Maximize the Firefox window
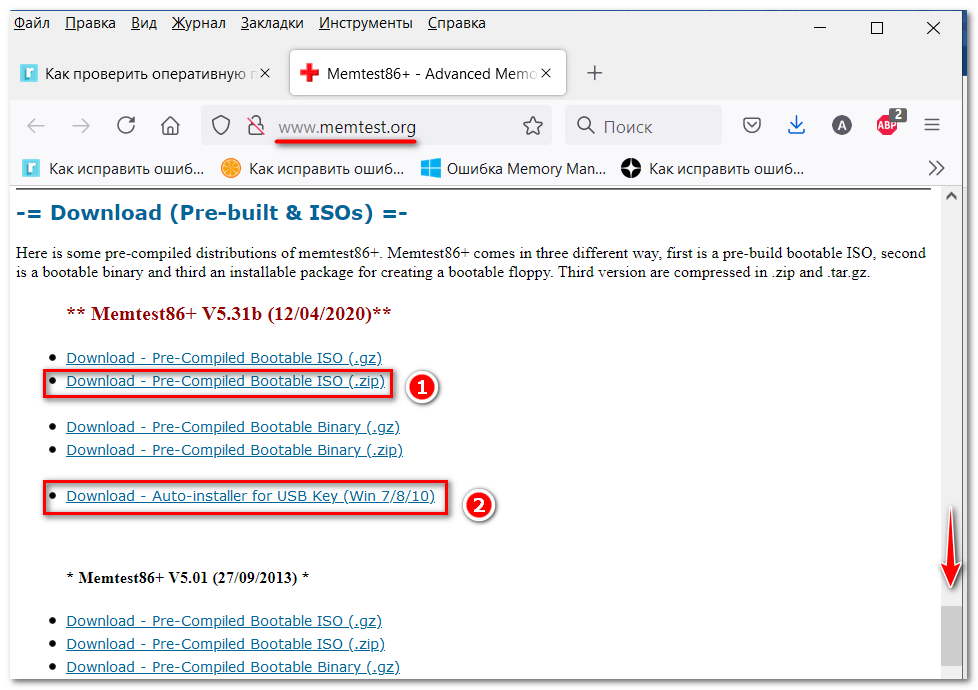978x690 pixels. [x=877, y=28]
